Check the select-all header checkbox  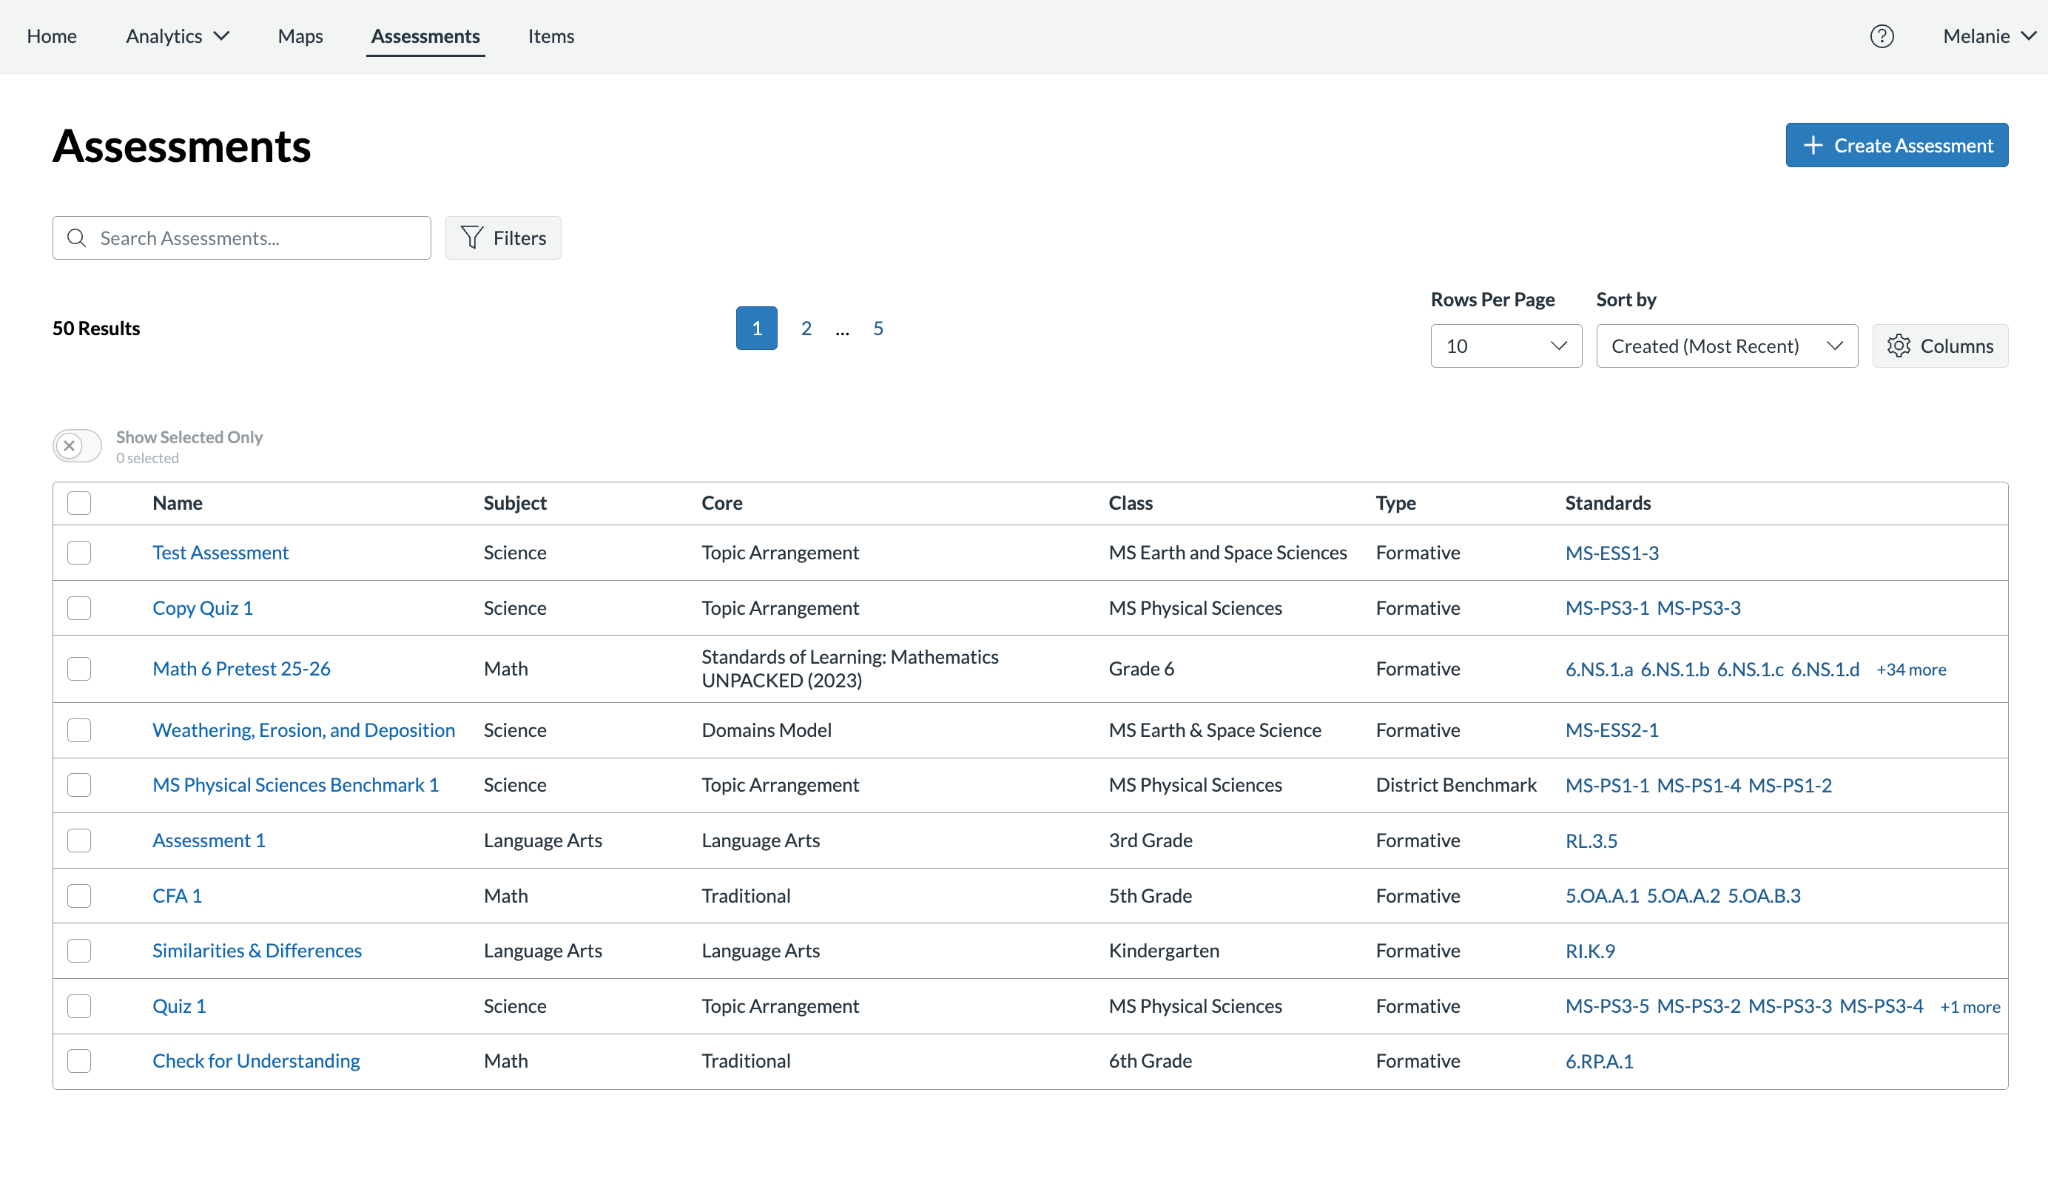pyautogui.click(x=79, y=503)
